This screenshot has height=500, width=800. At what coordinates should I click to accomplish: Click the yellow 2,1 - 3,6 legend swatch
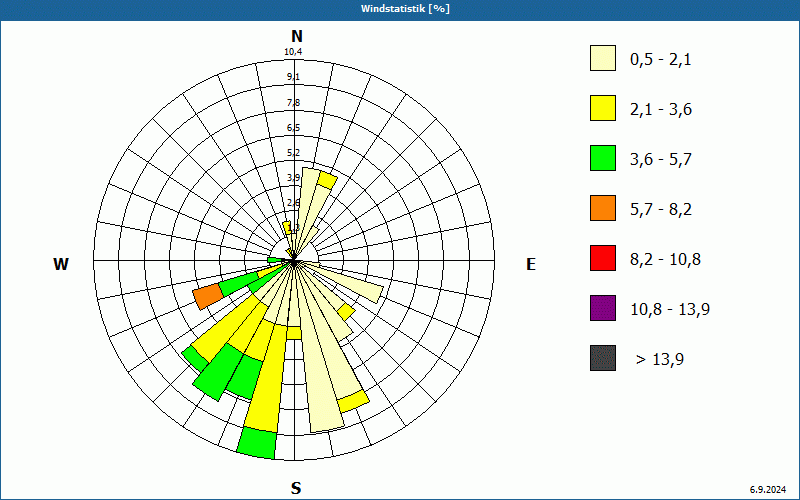603,108
